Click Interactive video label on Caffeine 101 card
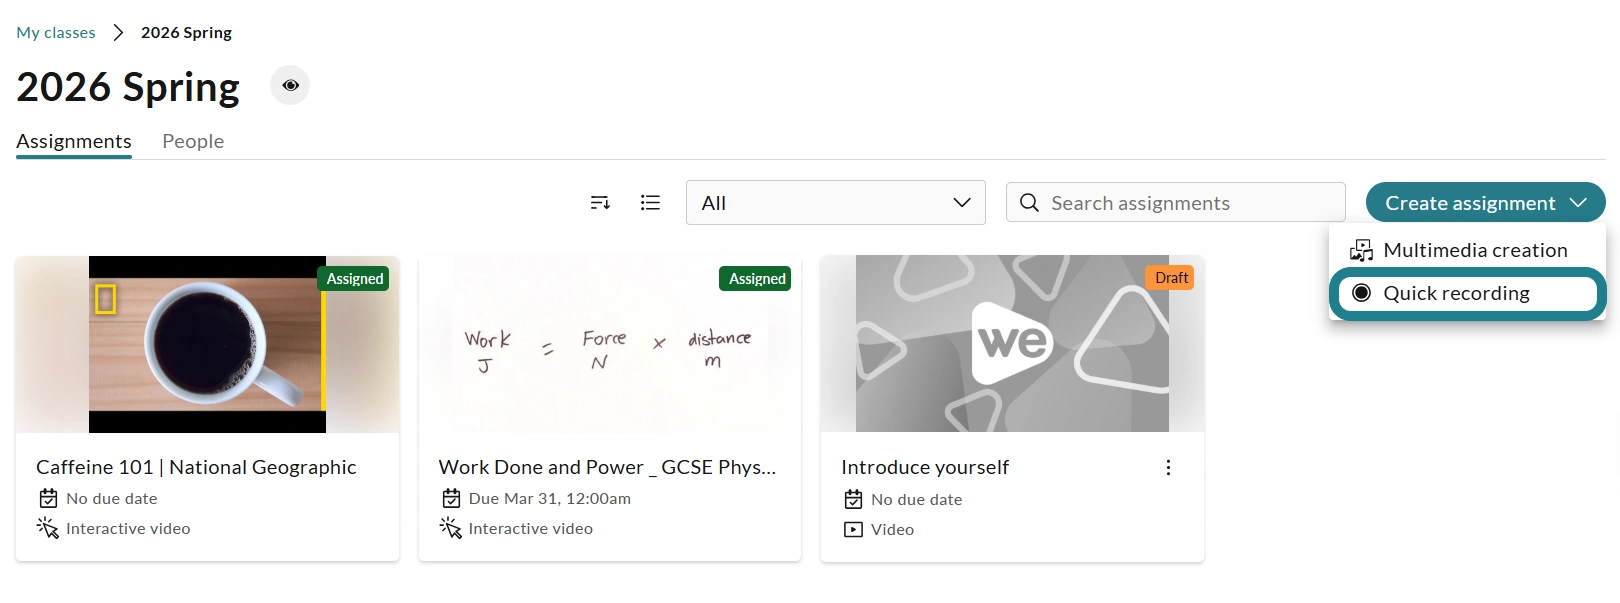The width and height of the screenshot is (1620, 603). 128,528
